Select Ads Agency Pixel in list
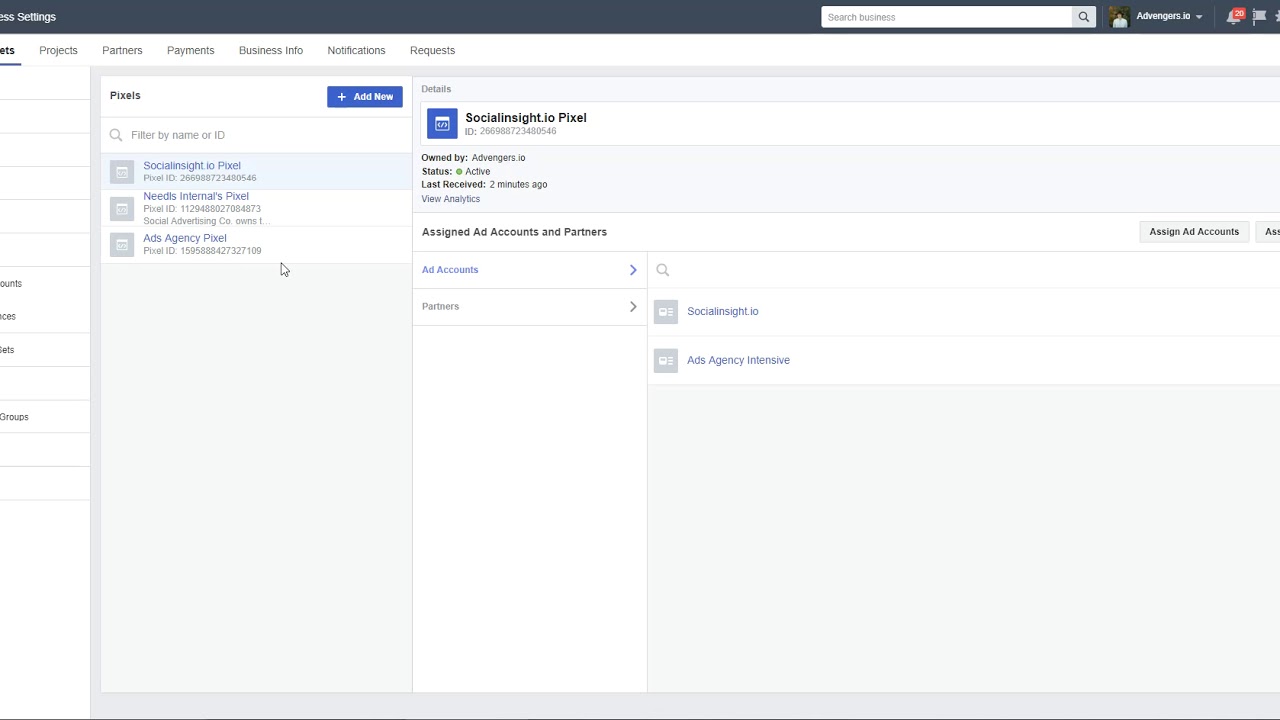The image size is (1280, 720). tap(256, 245)
